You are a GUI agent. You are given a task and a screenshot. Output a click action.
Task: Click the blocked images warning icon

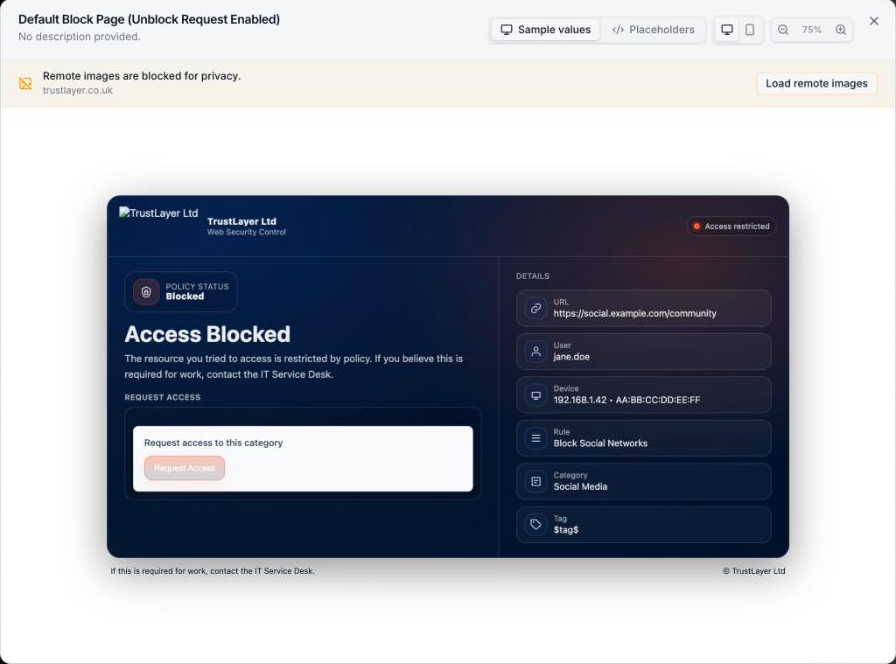[x=25, y=83]
